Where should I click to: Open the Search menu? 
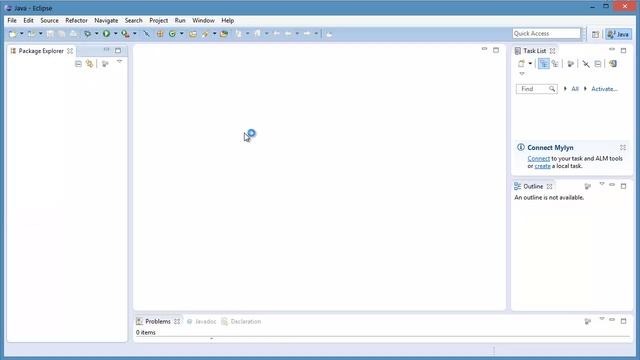coord(133,20)
